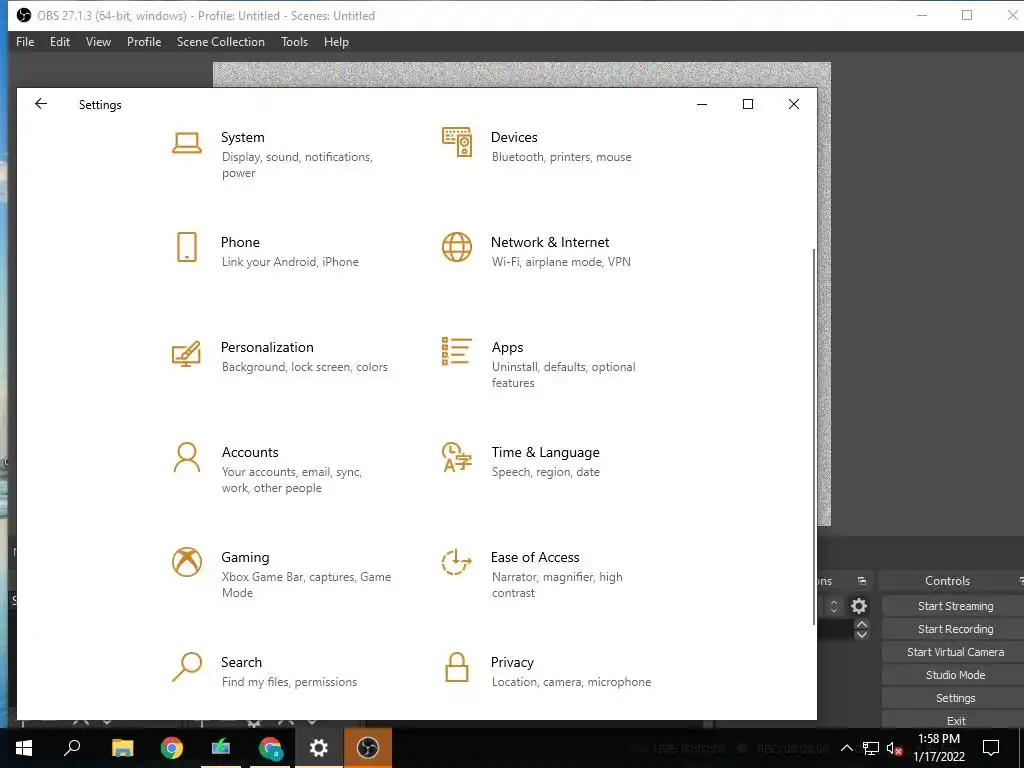Click the Phone settings icon
This screenshot has height=768, width=1024.
(187, 248)
